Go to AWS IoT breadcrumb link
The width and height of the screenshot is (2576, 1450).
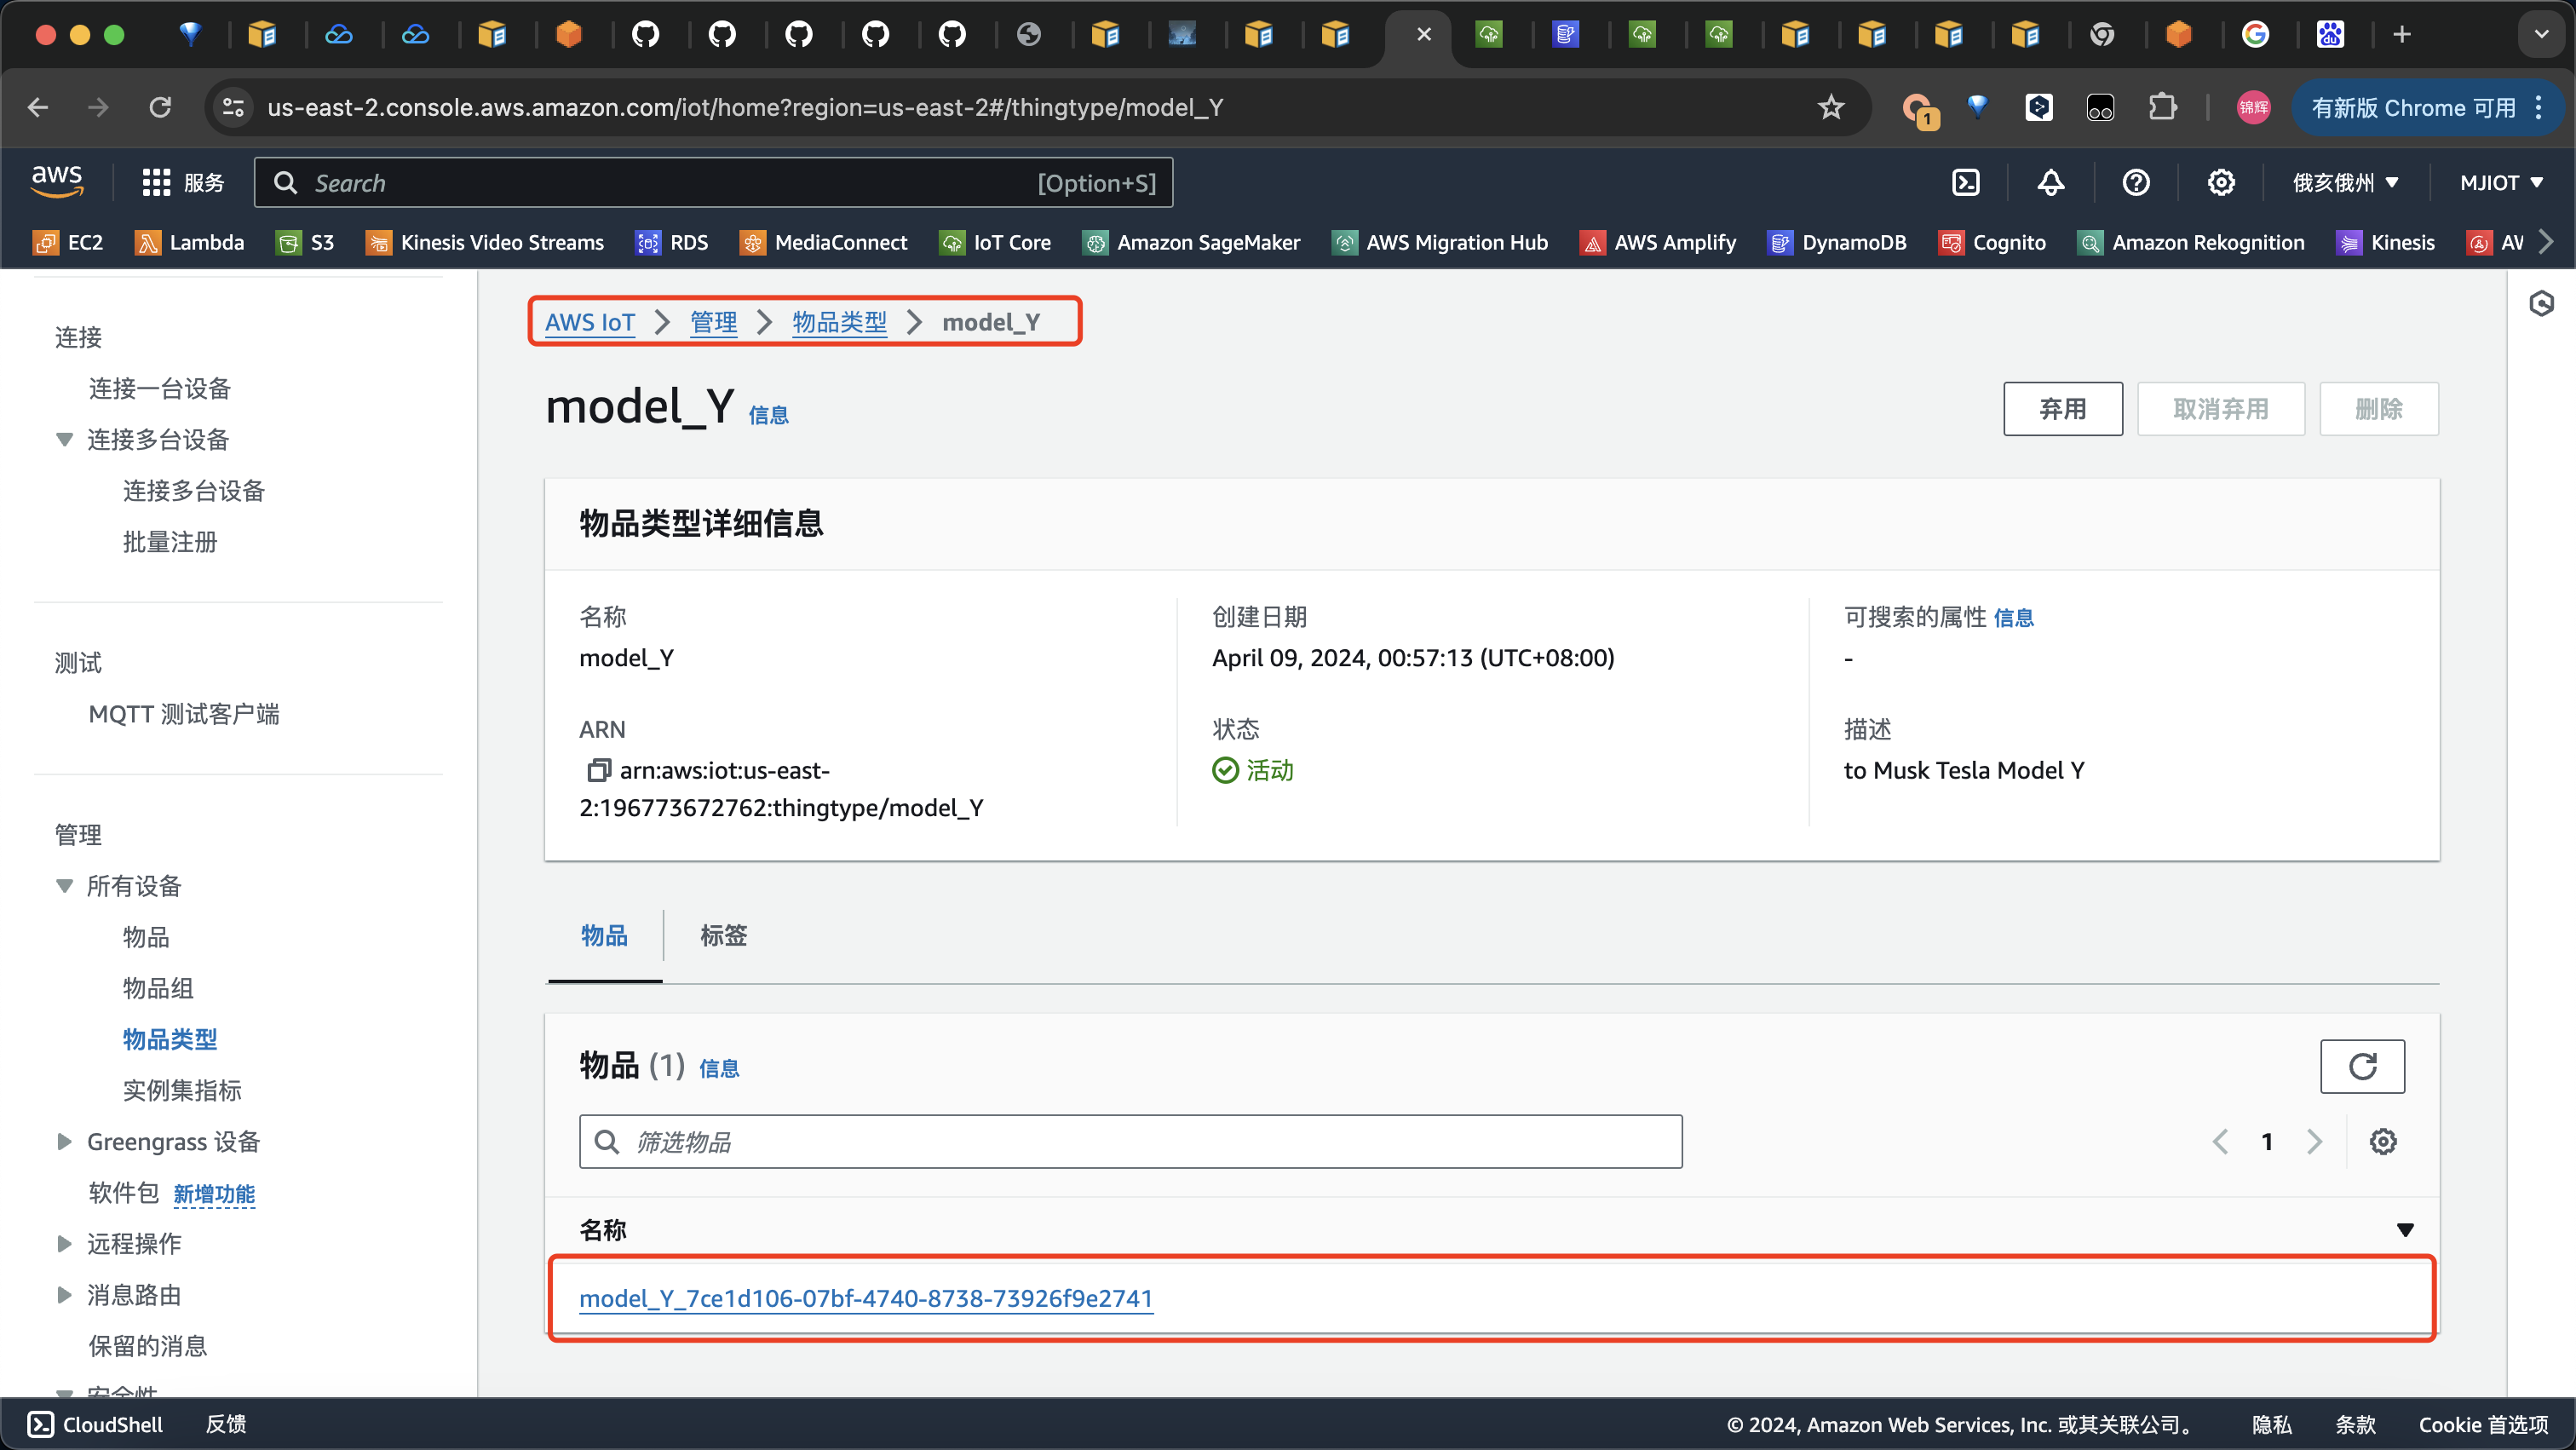(589, 322)
